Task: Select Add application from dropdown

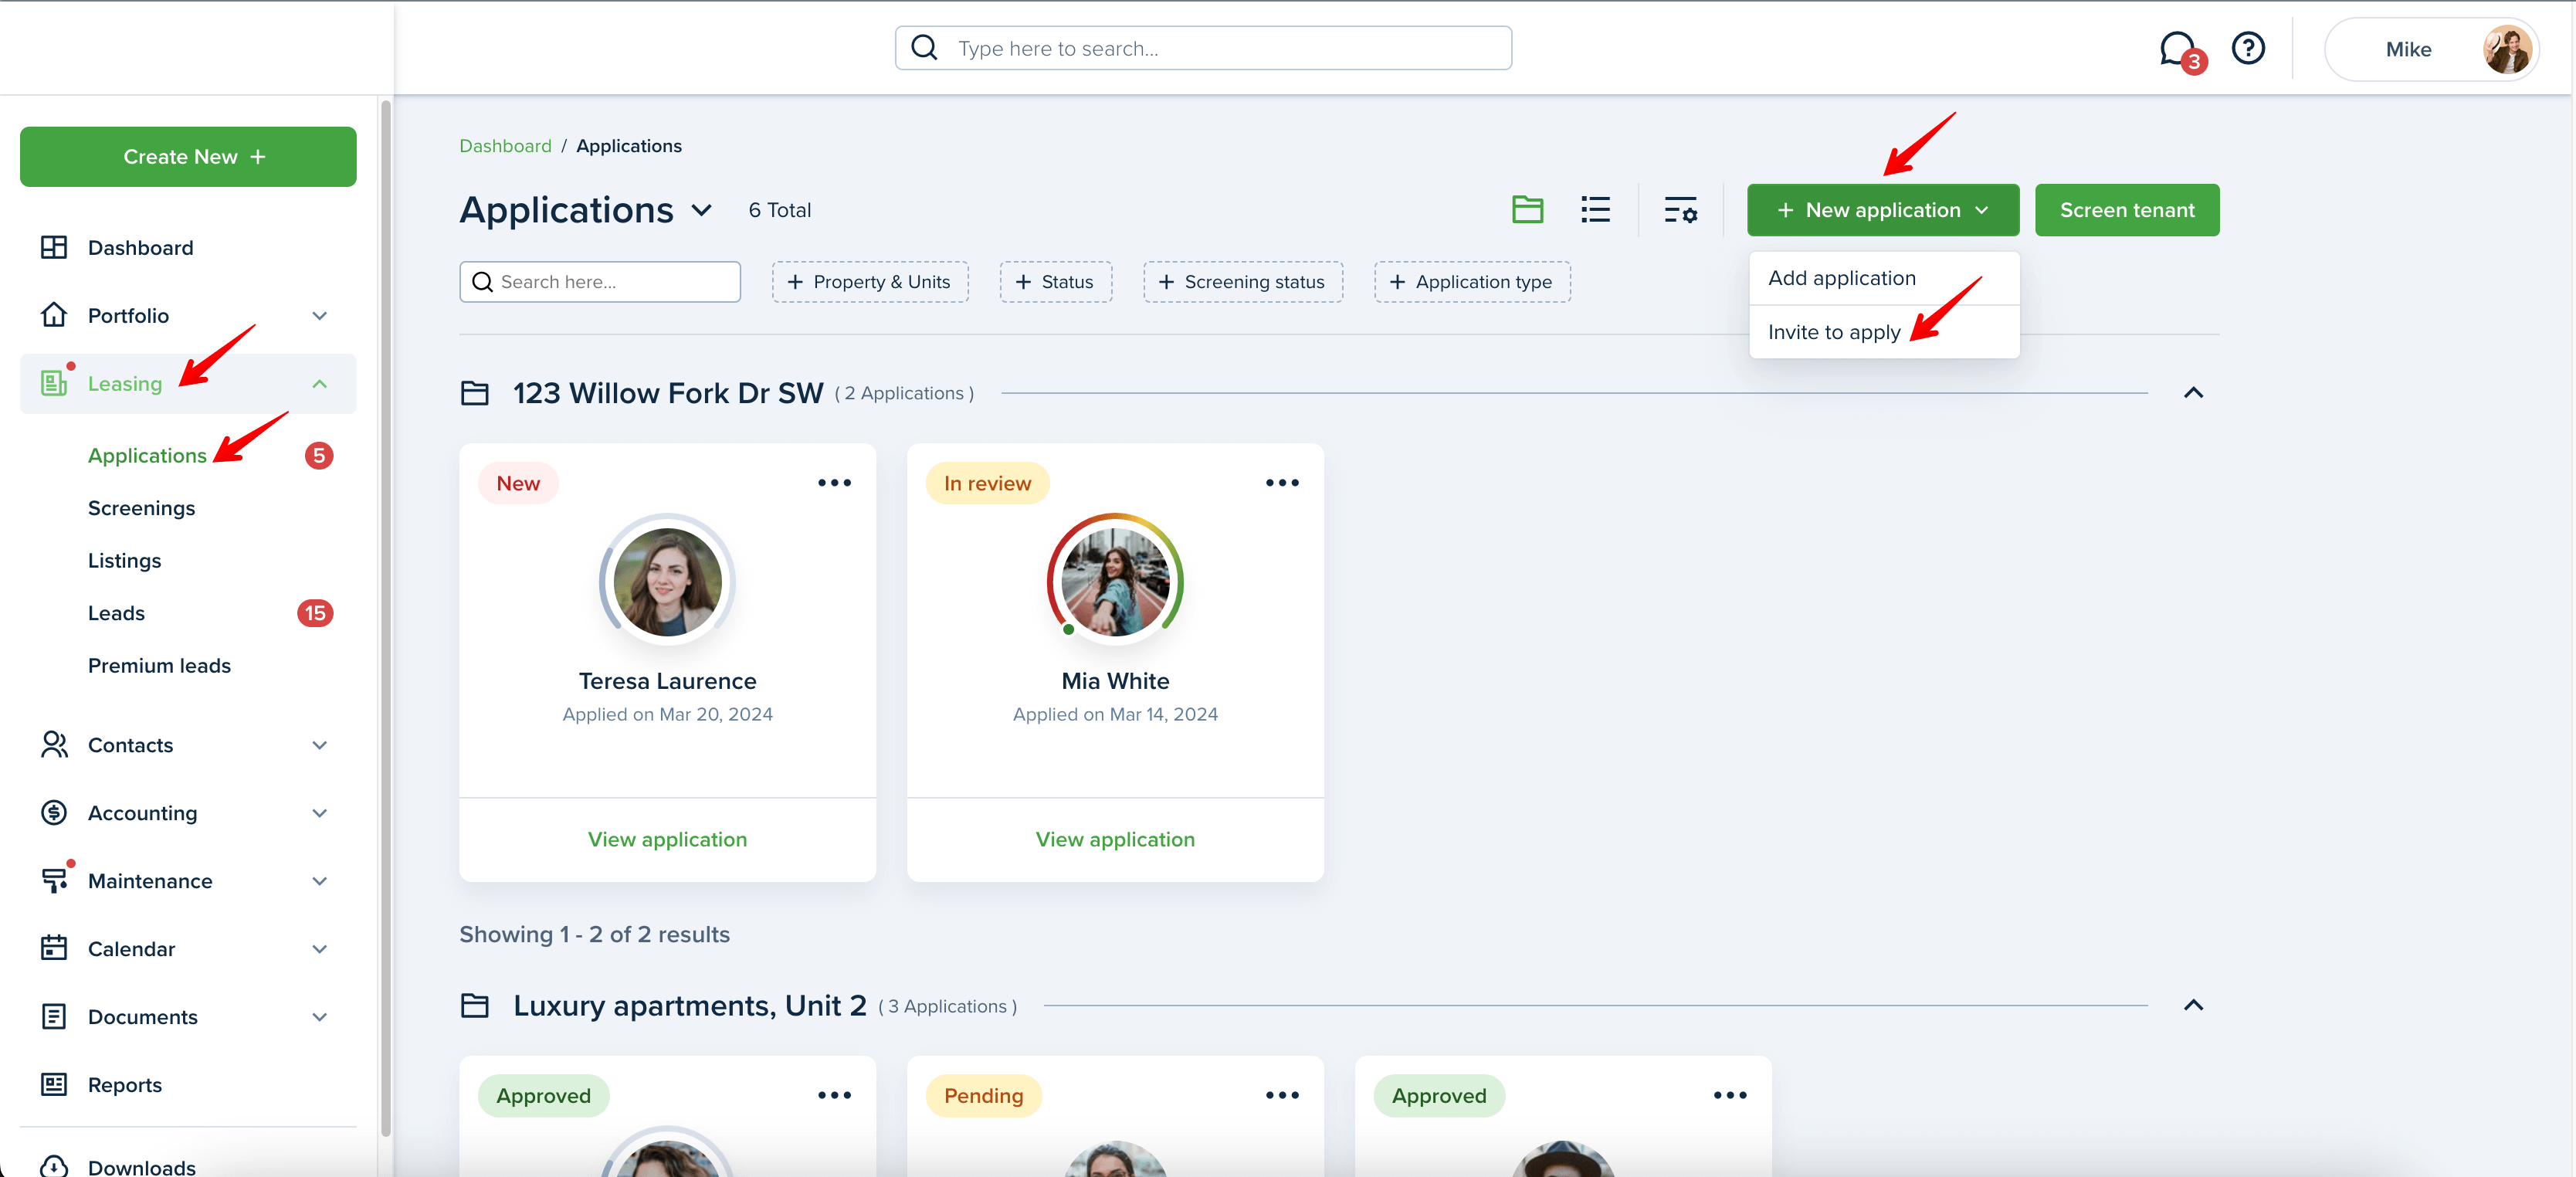Action: click(x=1883, y=278)
